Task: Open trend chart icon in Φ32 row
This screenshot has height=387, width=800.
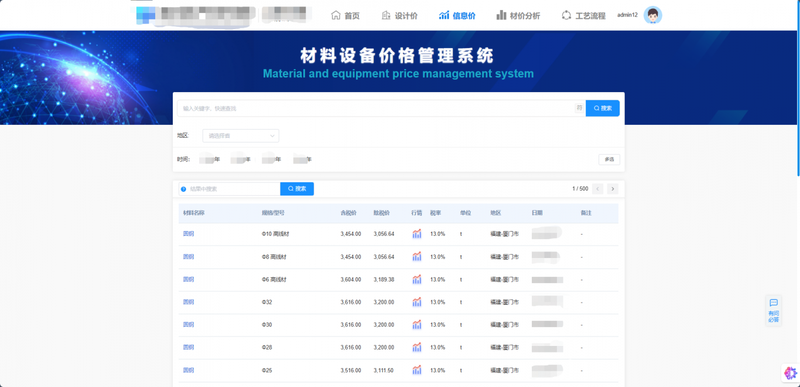Action: pos(417,302)
